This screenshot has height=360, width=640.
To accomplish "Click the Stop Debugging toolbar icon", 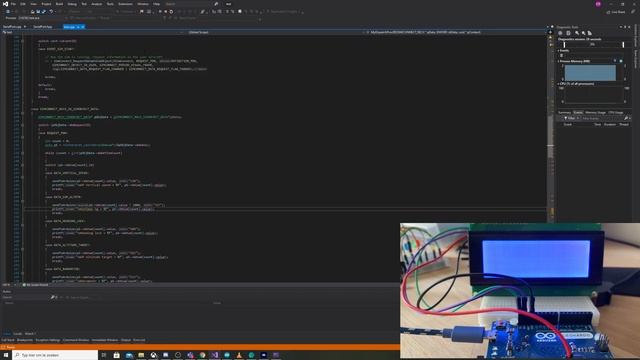I will click(165, 11).
